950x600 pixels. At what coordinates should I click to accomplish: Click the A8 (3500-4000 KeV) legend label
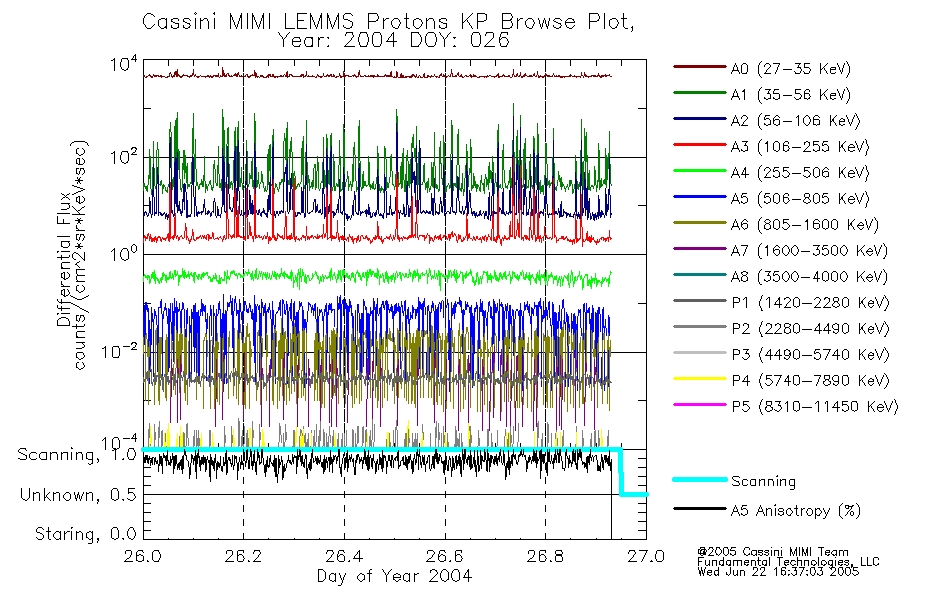809,276
